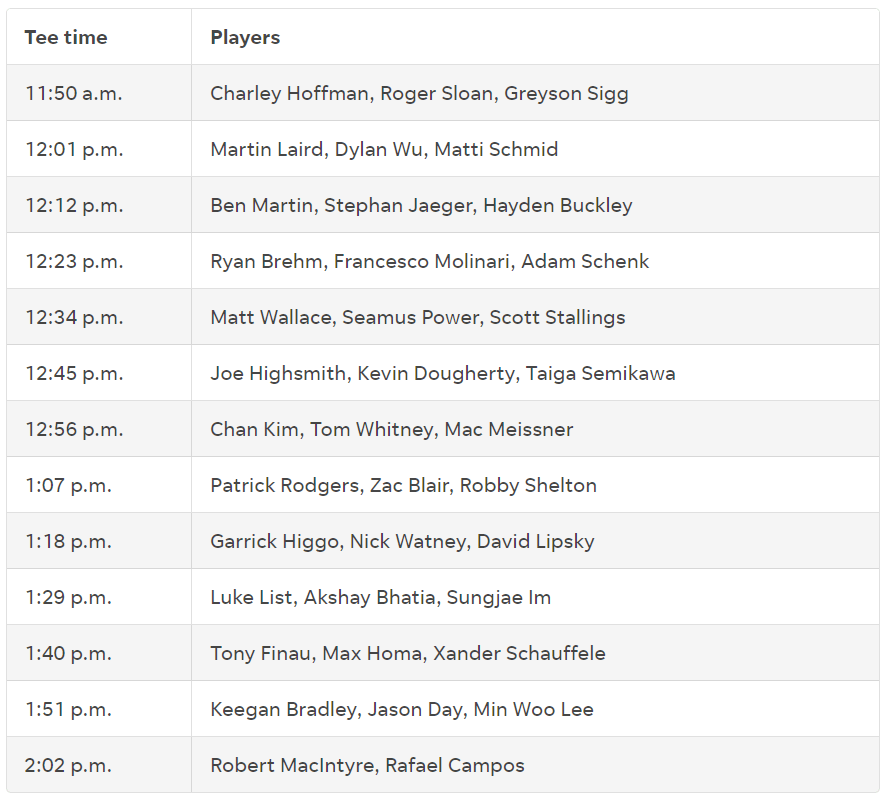Select Tony Finau, Max Homa group

[x=408, y=653]
